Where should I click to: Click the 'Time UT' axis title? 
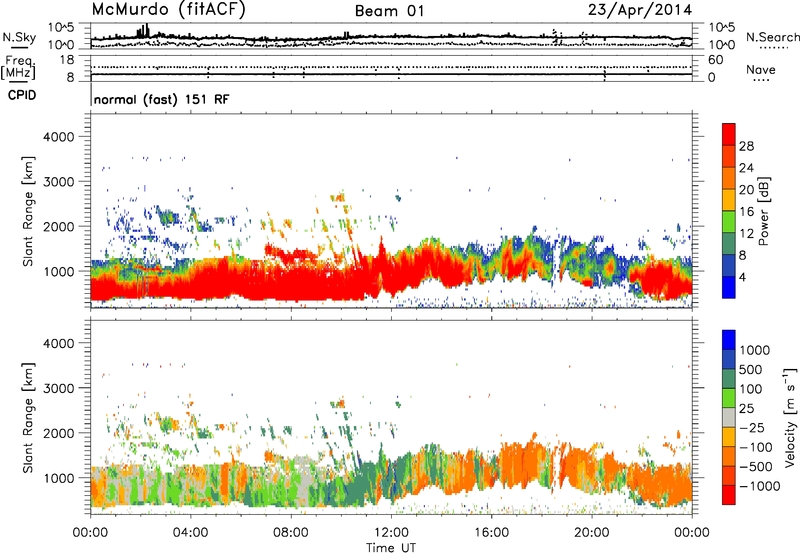(x=391, y=548)
